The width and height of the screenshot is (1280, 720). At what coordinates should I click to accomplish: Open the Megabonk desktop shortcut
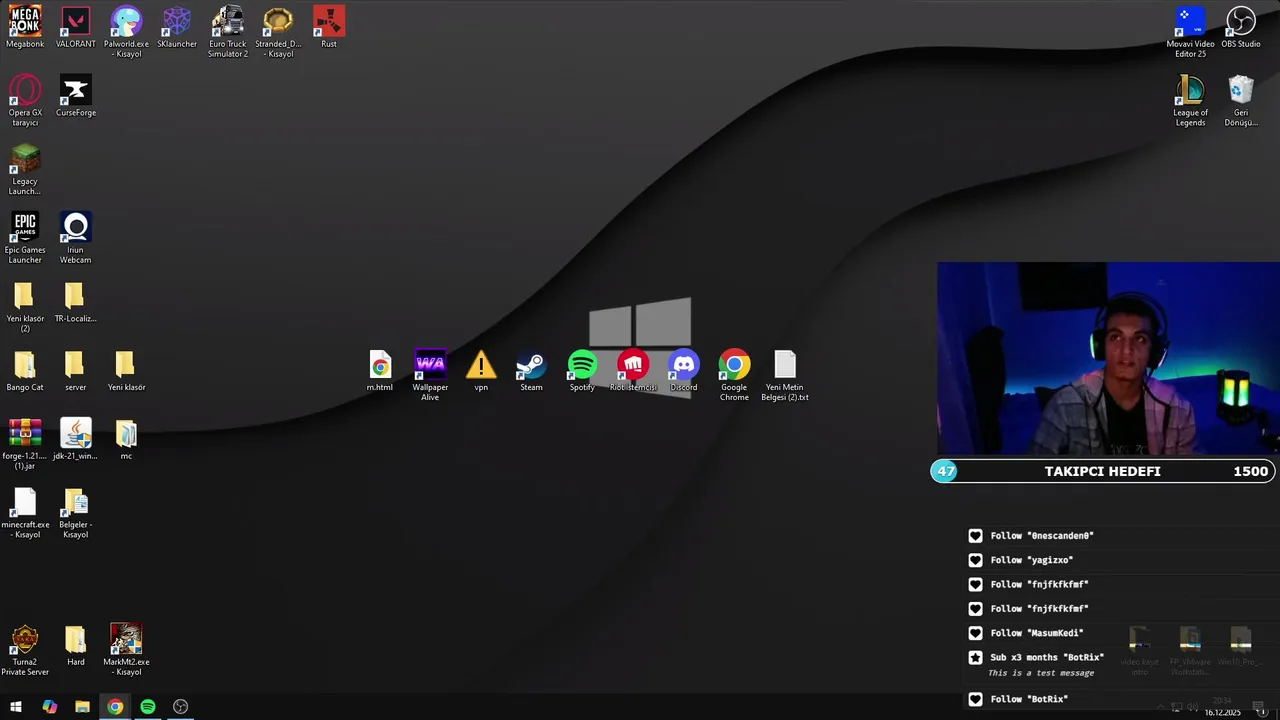pos(25,27)
